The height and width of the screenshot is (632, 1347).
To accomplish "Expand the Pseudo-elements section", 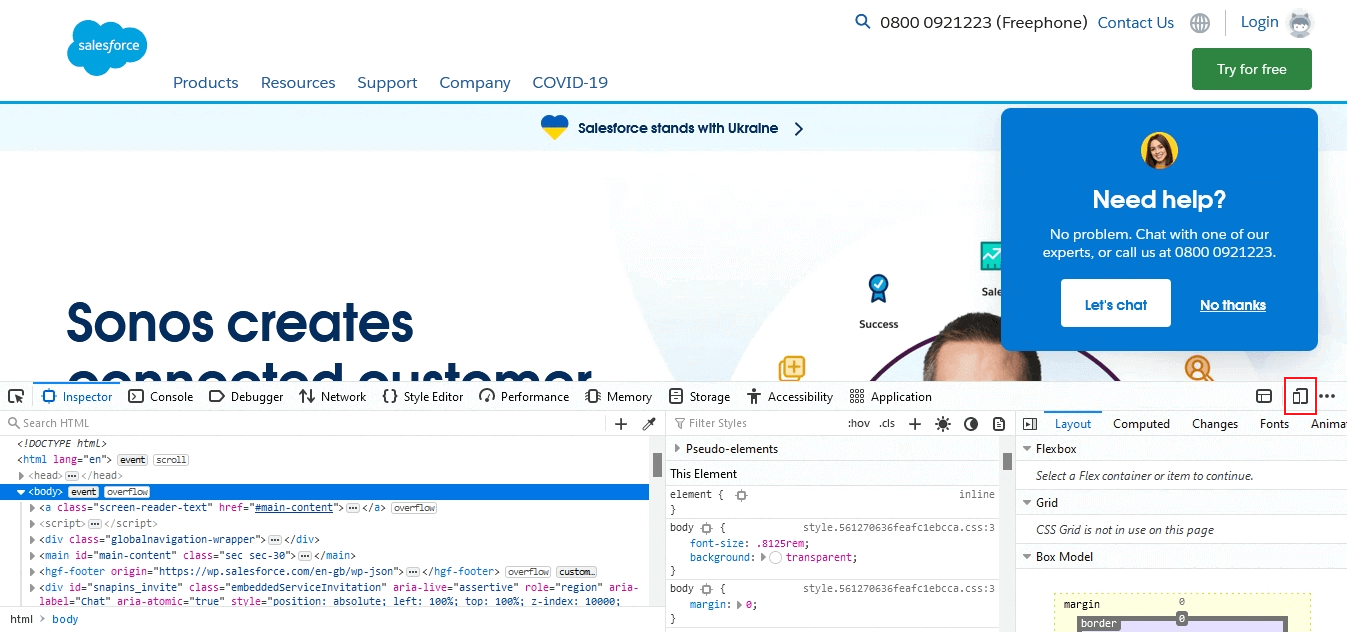I will (677, 449).
